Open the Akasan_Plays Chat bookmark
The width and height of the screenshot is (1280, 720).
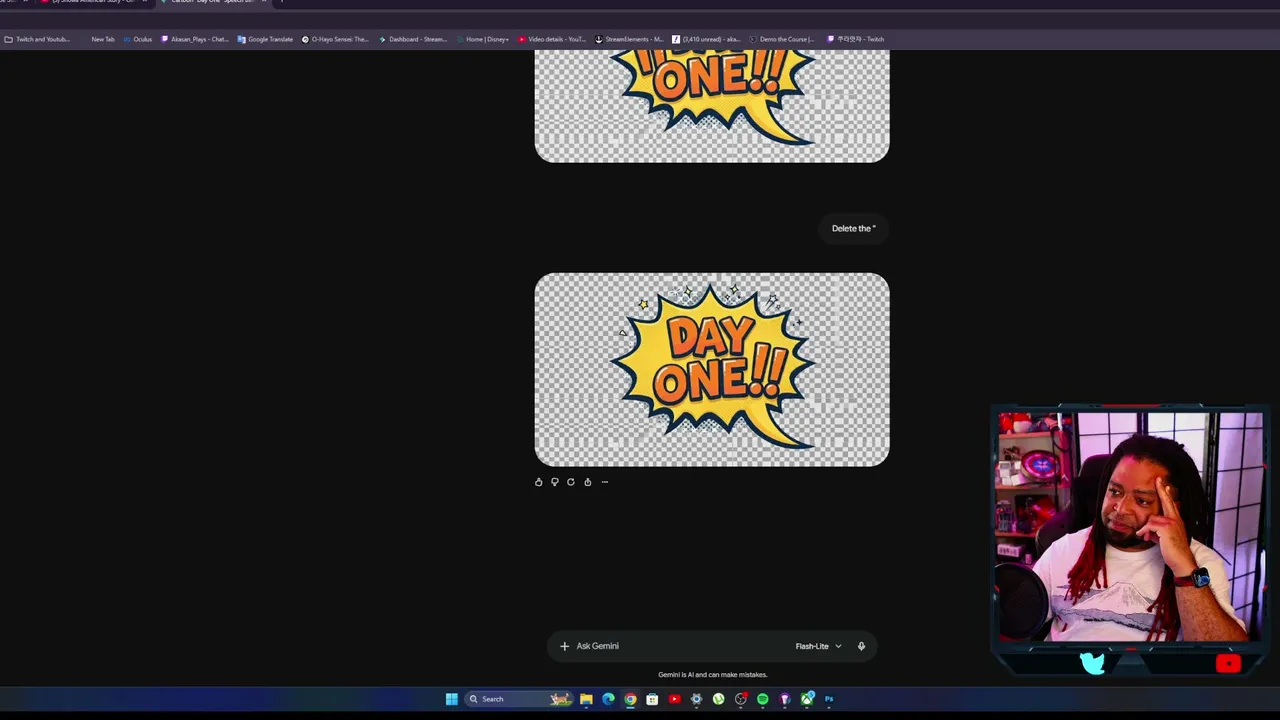click(x=195, y=39)
